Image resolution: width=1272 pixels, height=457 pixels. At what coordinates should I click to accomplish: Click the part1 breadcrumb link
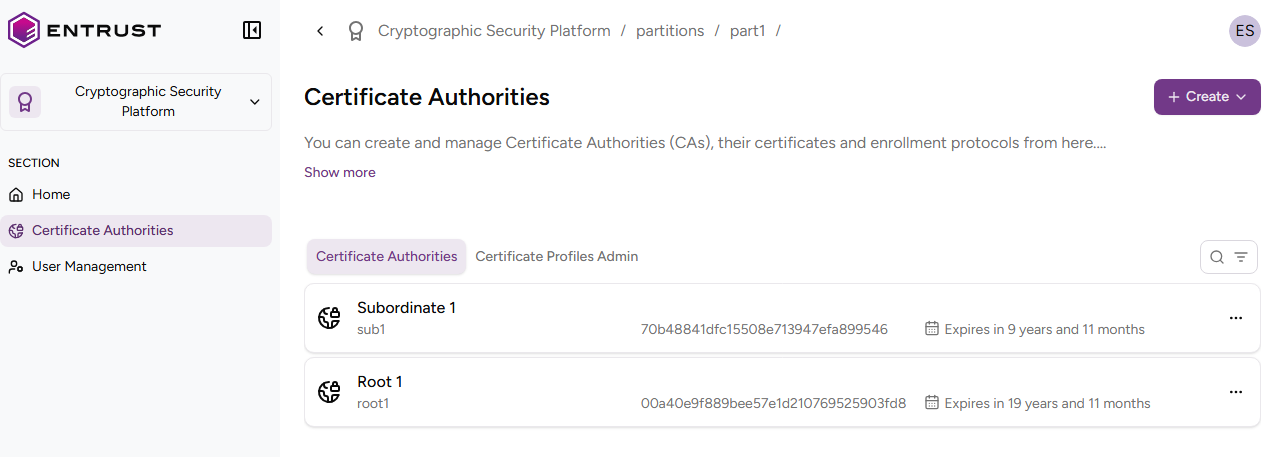(x=747, y=31)
